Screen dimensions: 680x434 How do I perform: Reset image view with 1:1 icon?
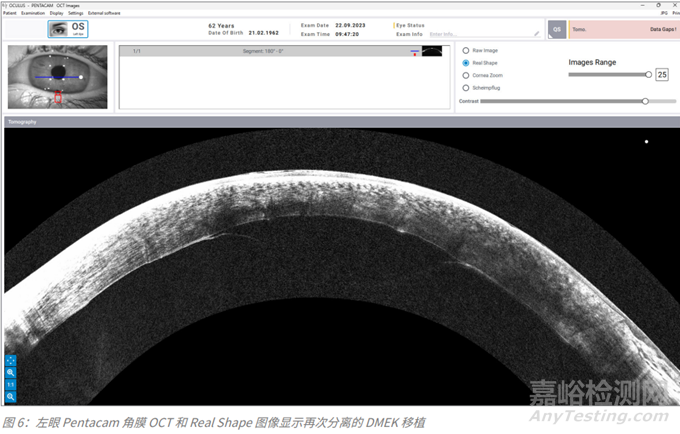coord(10,384)
